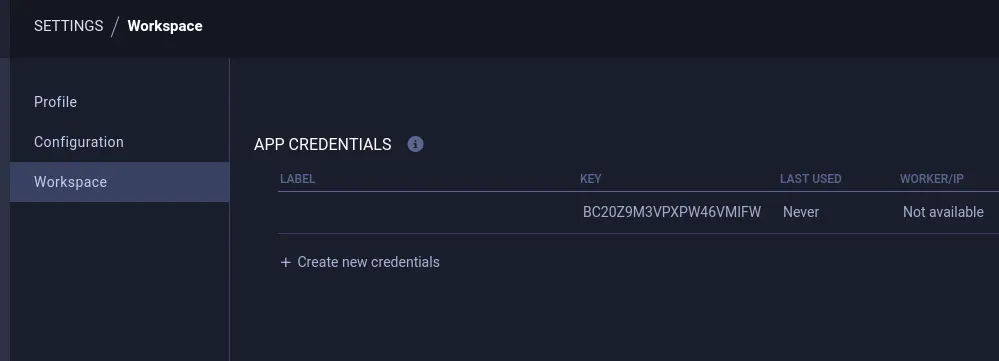Click the collapsed left navigation strip

coord(4,209)
